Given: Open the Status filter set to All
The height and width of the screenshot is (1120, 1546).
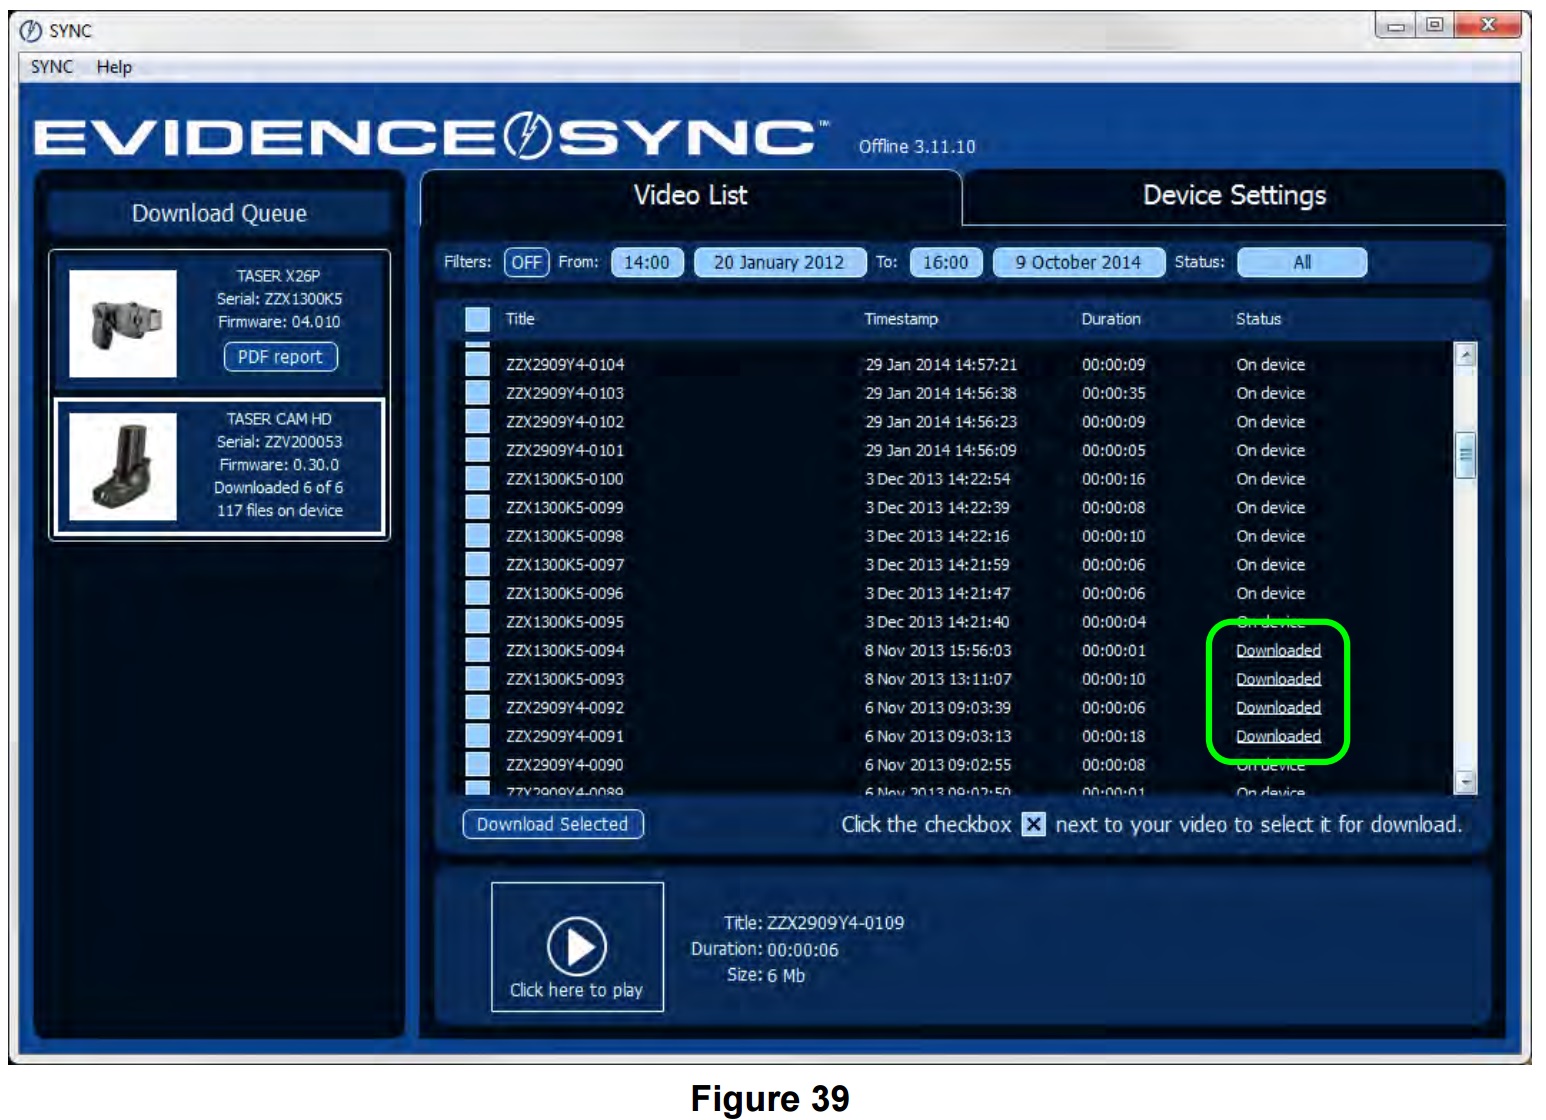Looking at the screenshot, I should 1305,264.
